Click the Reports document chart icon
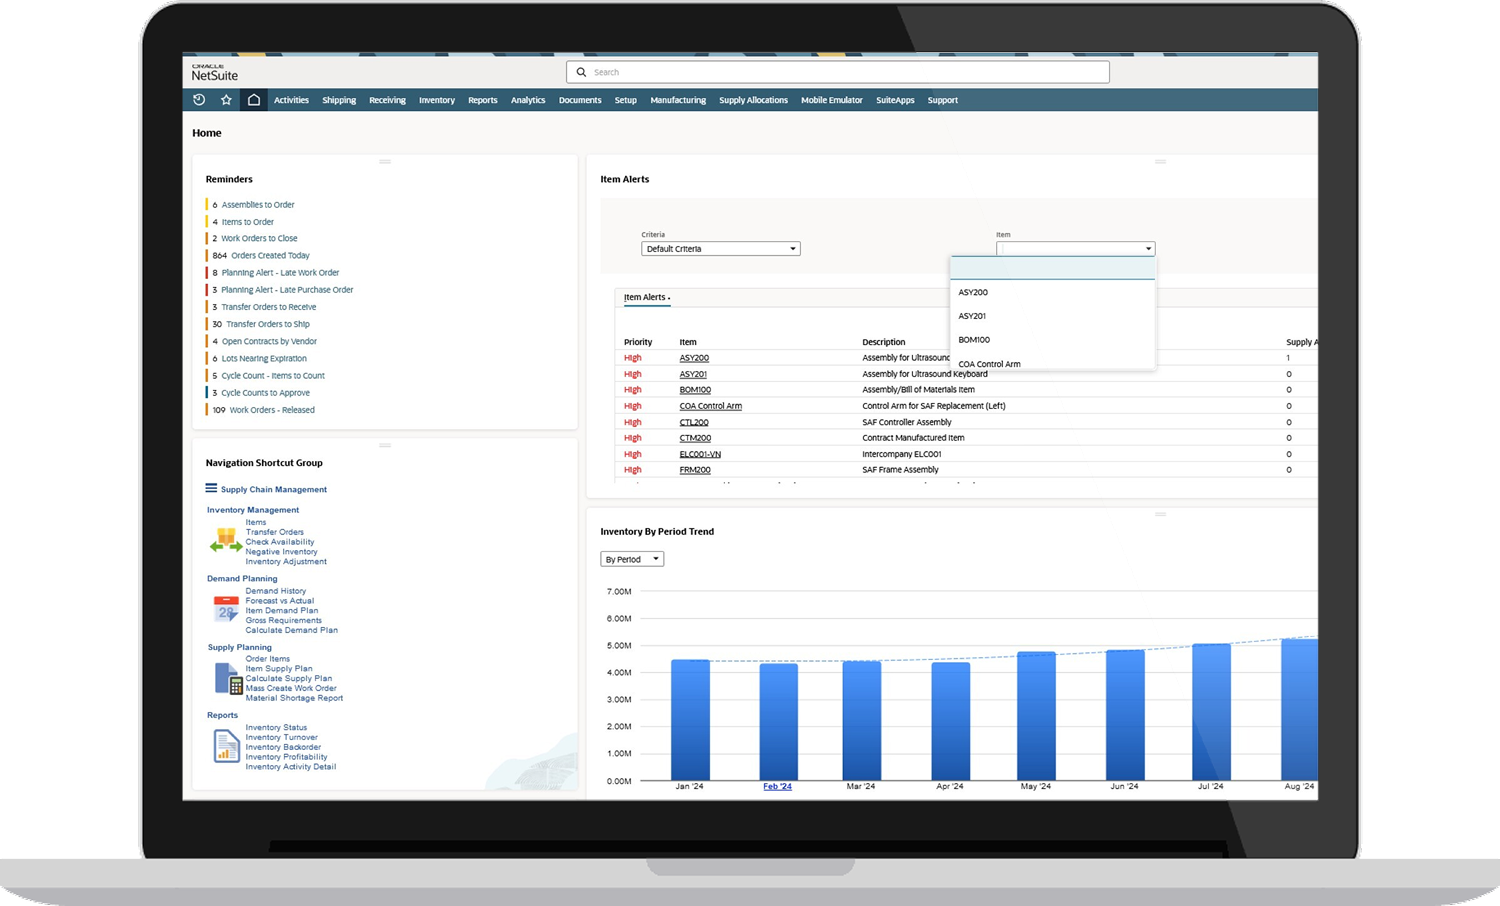This screenshot has height=906, width=1500. click(226, 746)
